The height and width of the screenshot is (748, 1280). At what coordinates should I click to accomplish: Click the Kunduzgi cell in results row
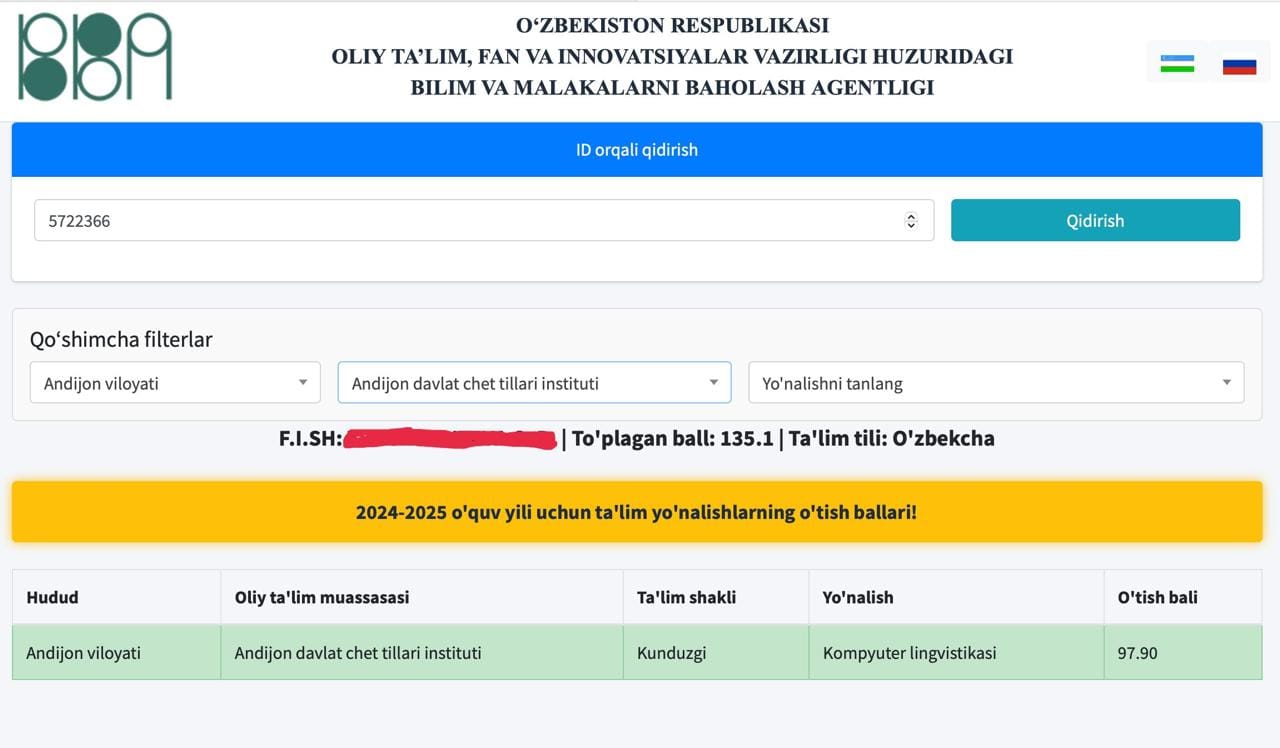[671, 653]
